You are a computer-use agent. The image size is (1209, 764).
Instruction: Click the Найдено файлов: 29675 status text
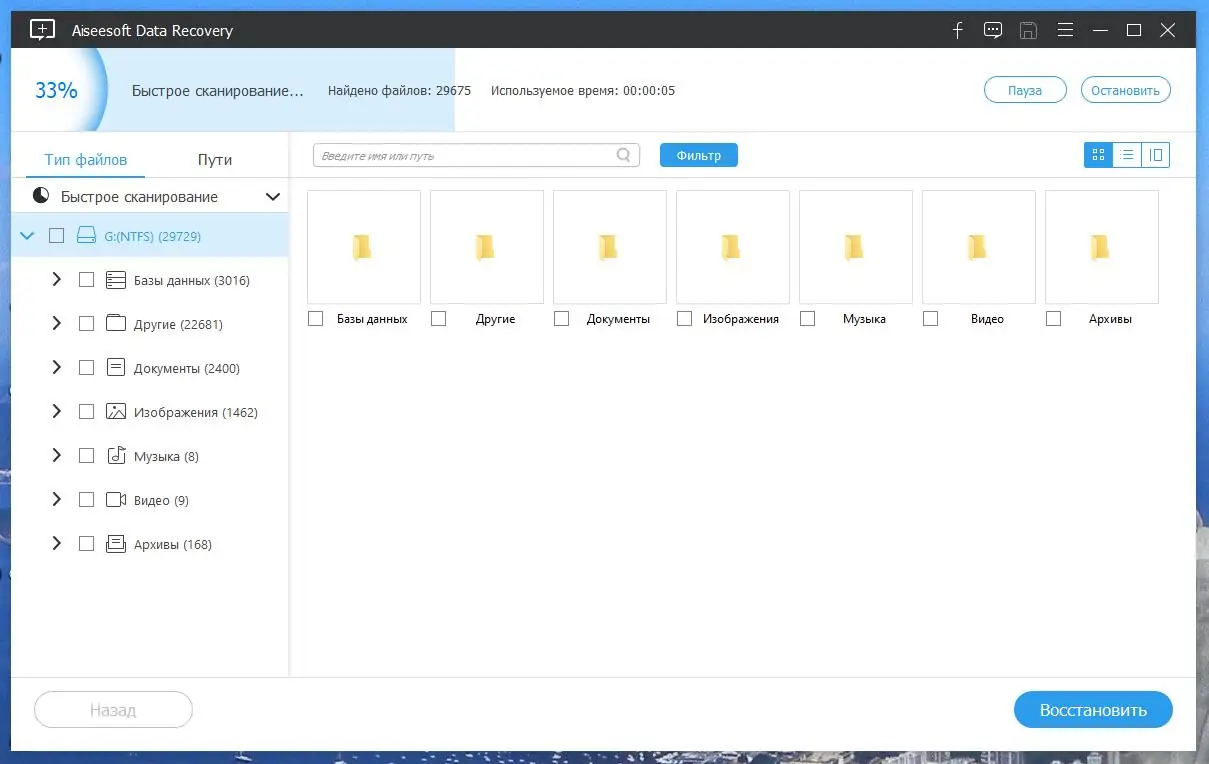click(399, 91)
